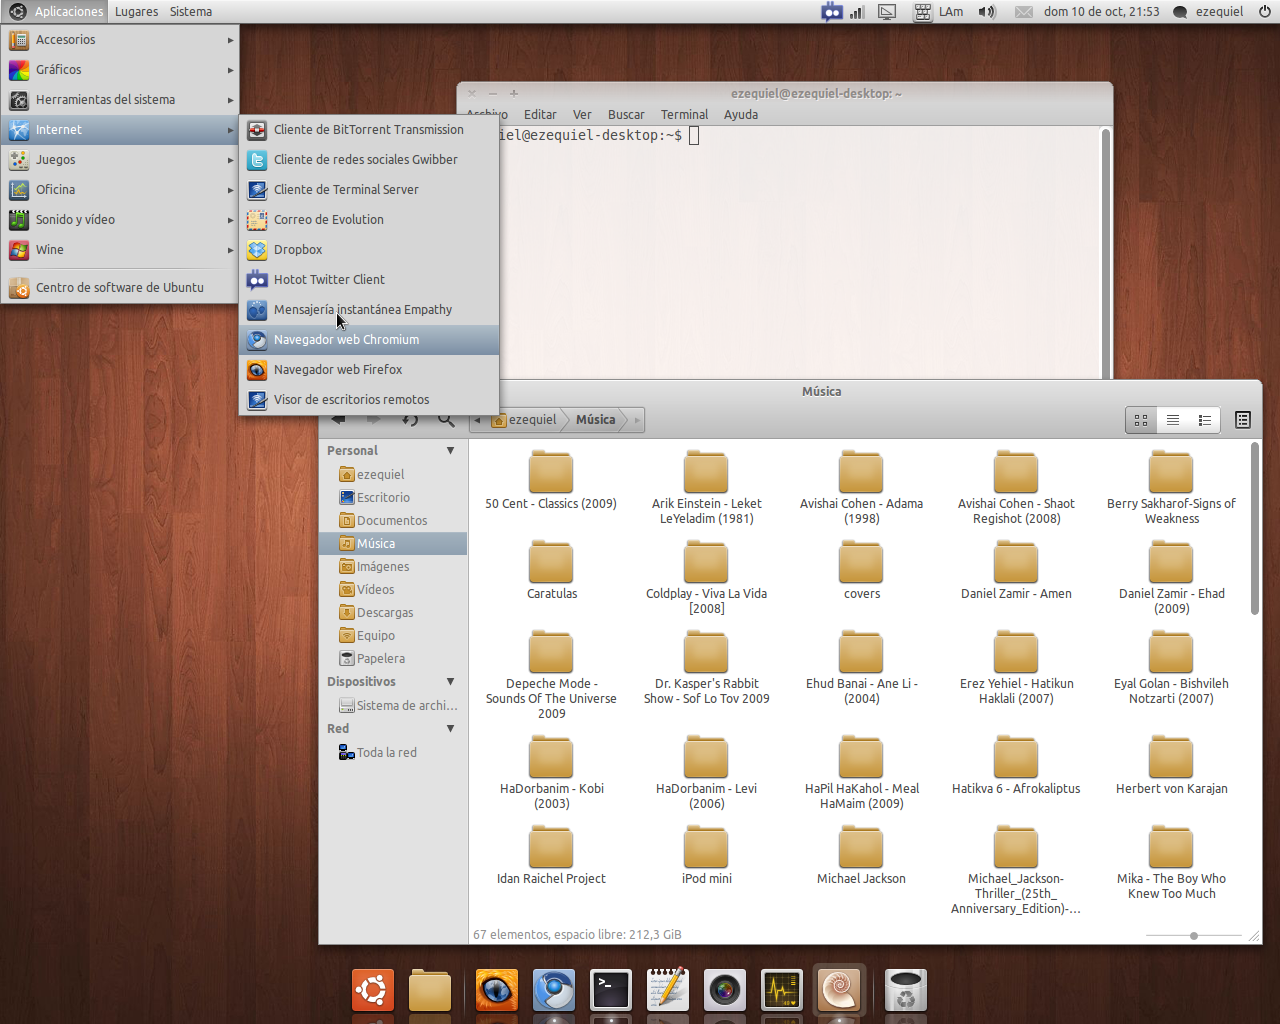Launch Chromium from the dock
Viewport: 1280px width, 1024px height.
pyautogui.click(x=554, y=991)
